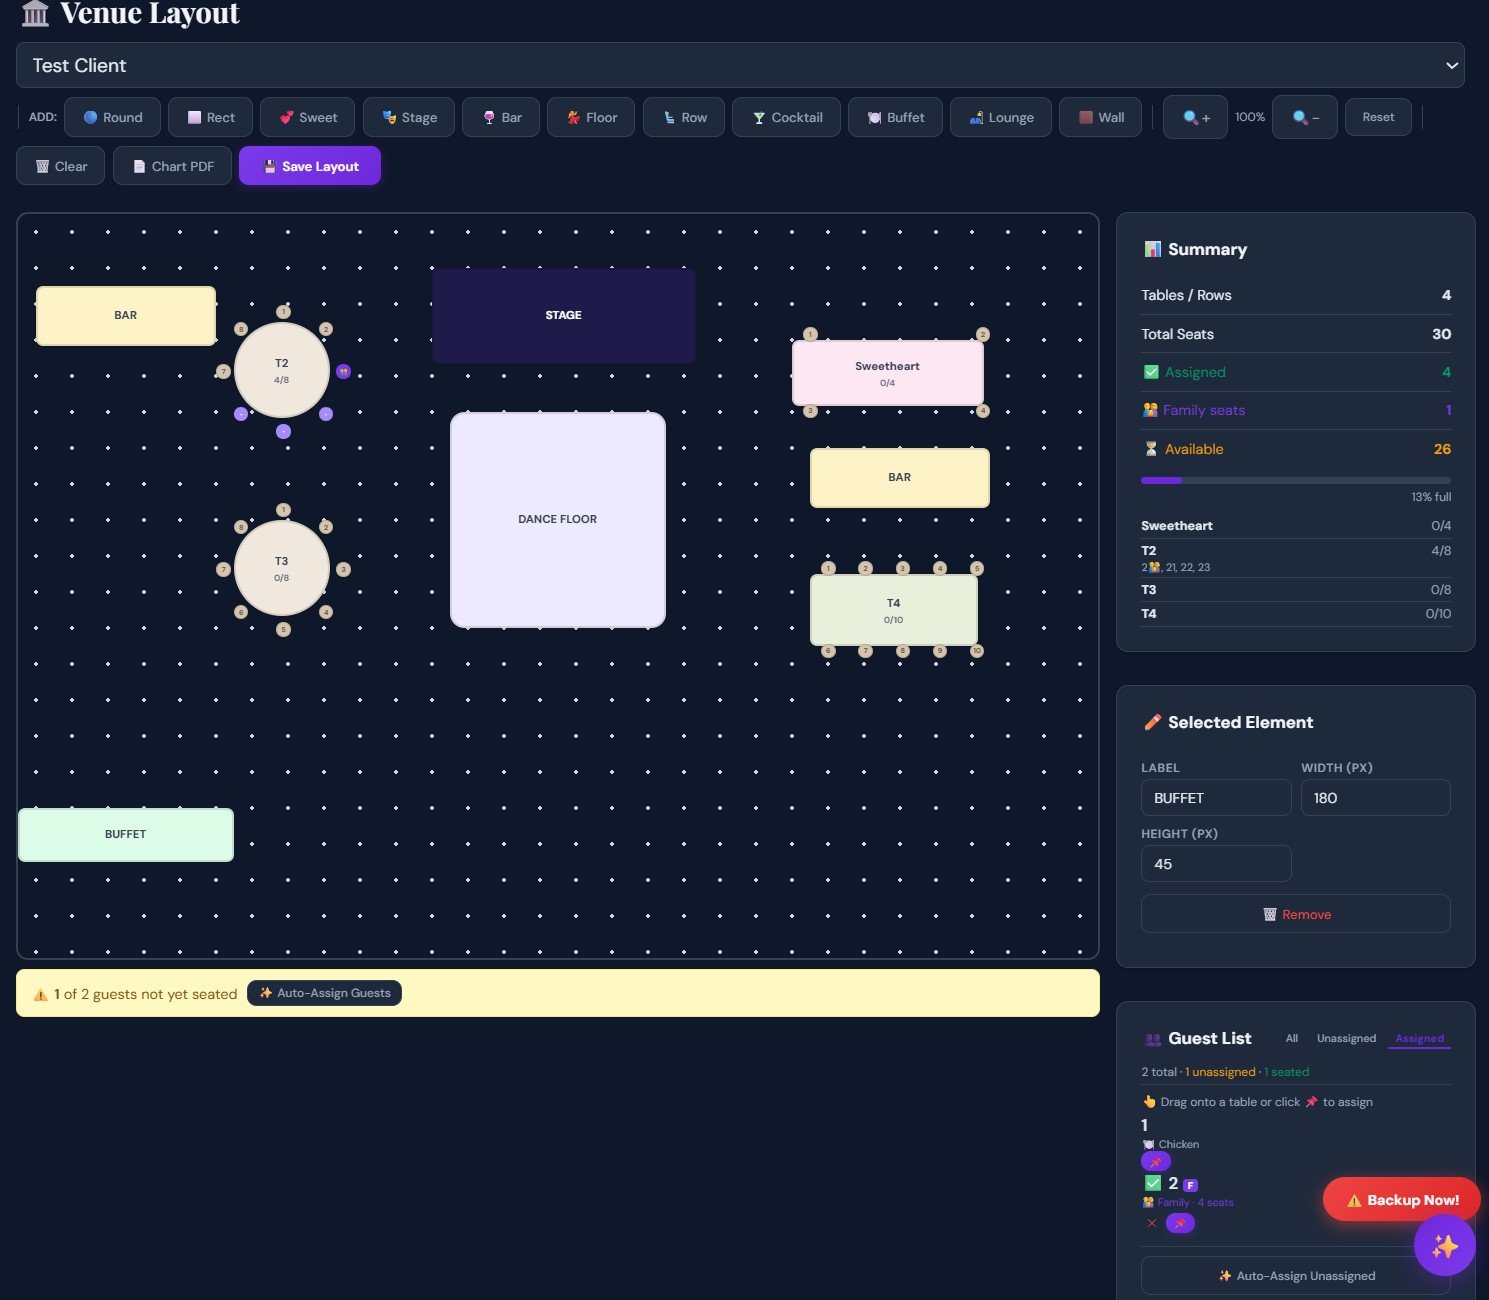Click Save Layout button
1489x1300 pixels.
tap(310, 166)
